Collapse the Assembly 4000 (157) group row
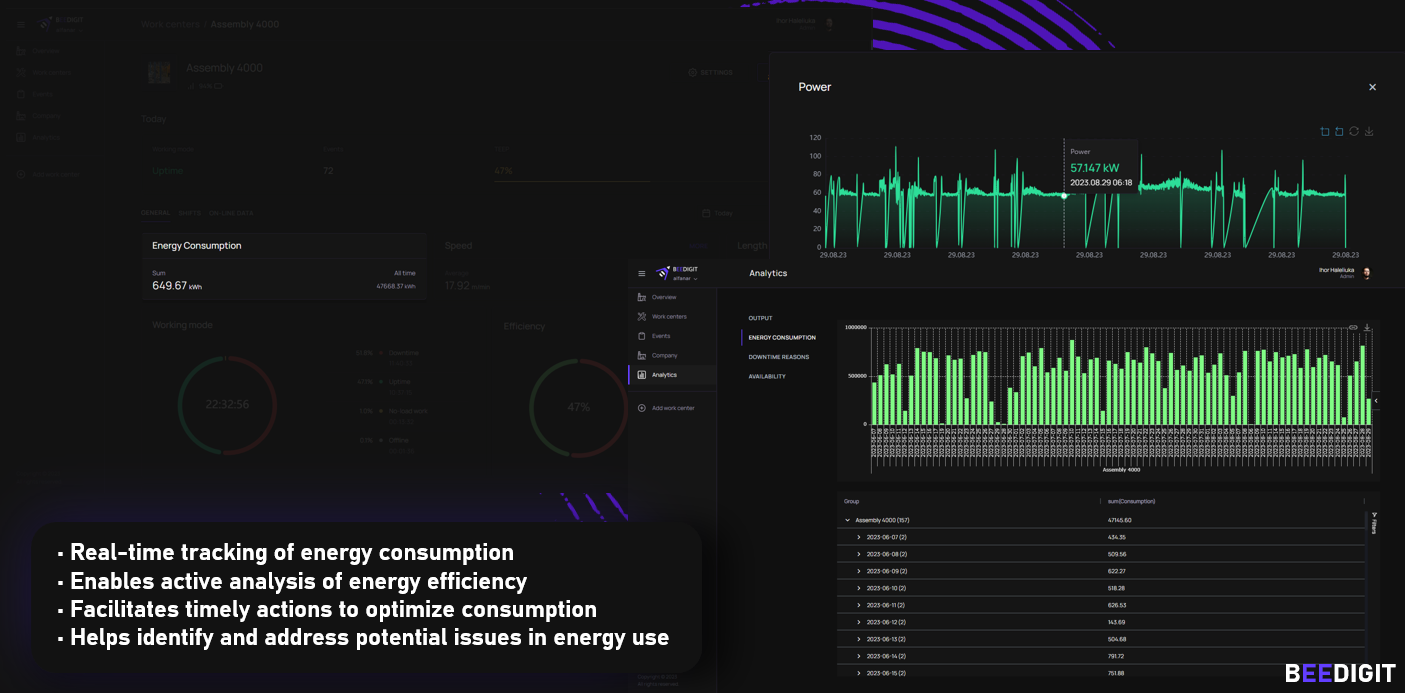This screenshot has height=693, width=1405. click(x=848, y=520)
